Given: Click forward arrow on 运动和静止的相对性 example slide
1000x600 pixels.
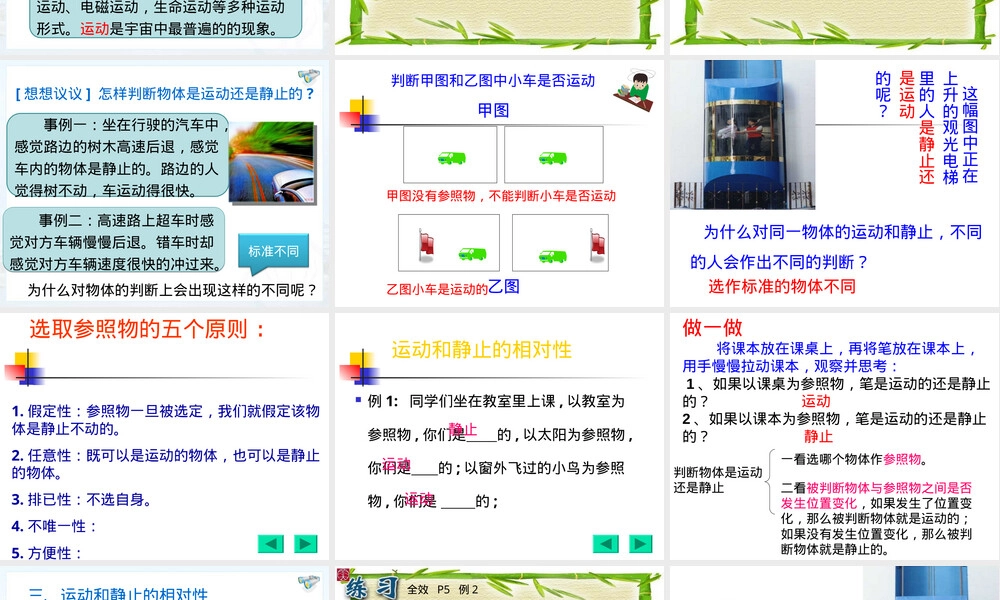Looking at the screenshot, I should (x=640, y=544).
